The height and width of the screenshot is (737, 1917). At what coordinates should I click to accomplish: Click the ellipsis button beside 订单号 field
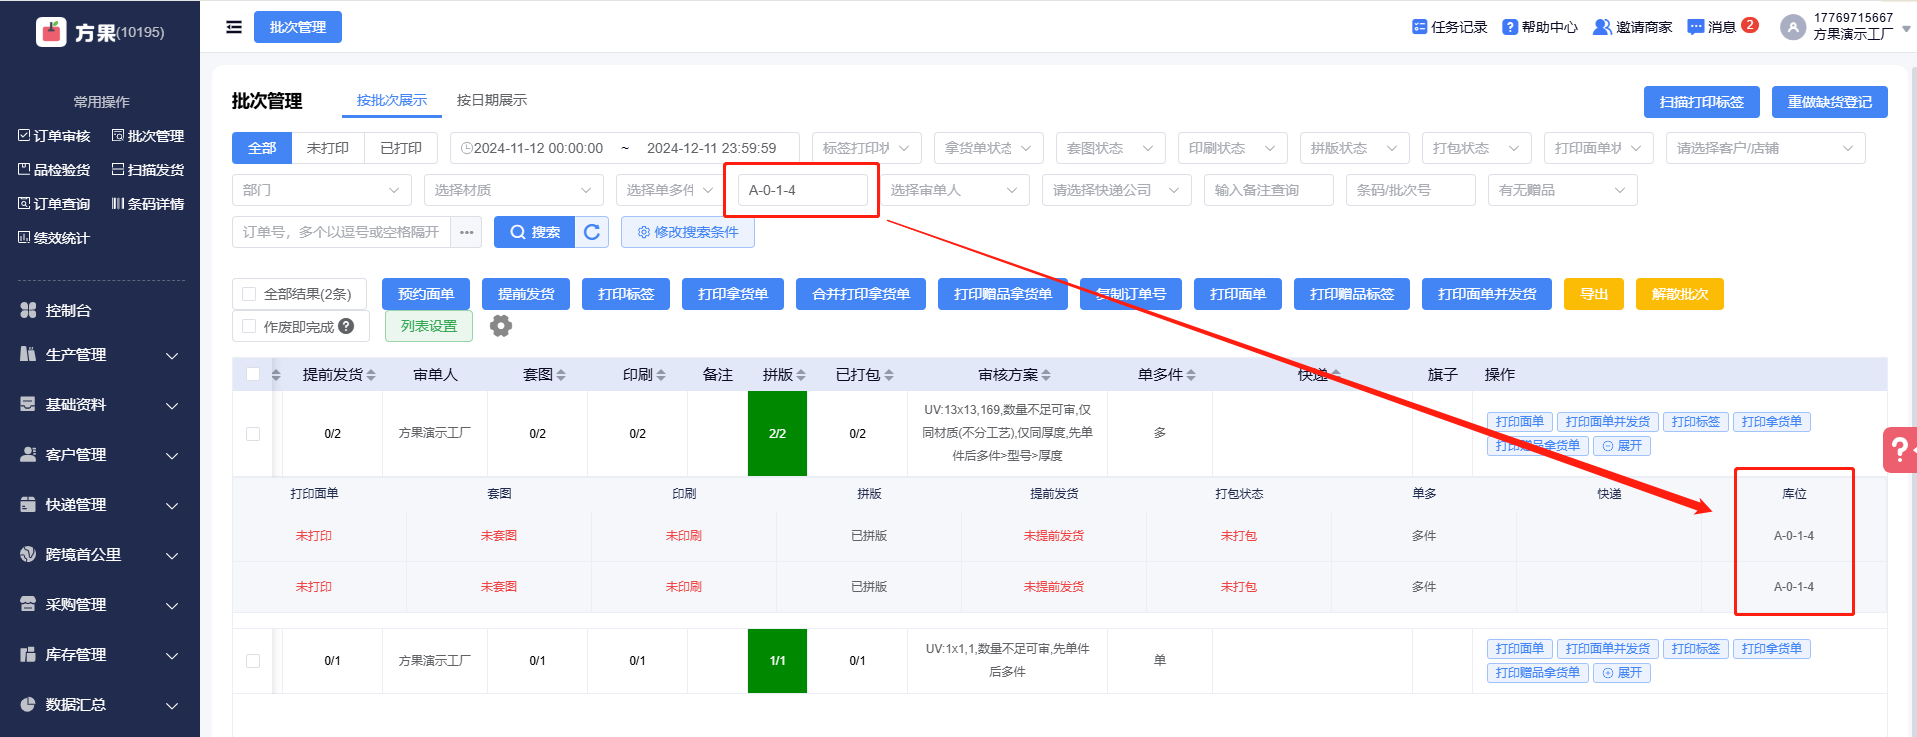pyautogui.click(x=467, y=232)
